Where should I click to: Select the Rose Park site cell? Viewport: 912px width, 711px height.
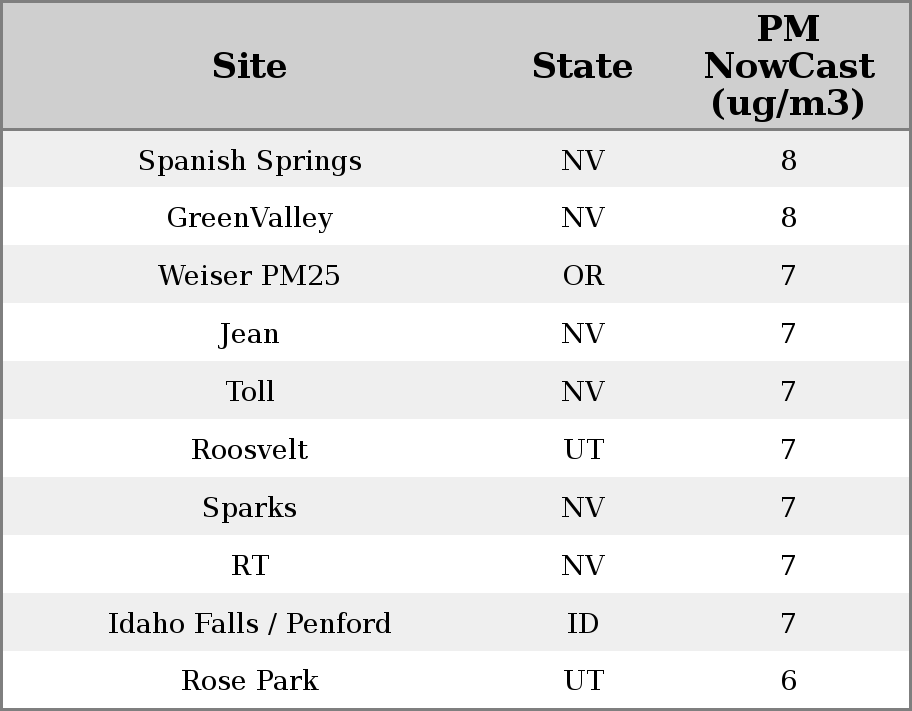(x=250, y=680)
